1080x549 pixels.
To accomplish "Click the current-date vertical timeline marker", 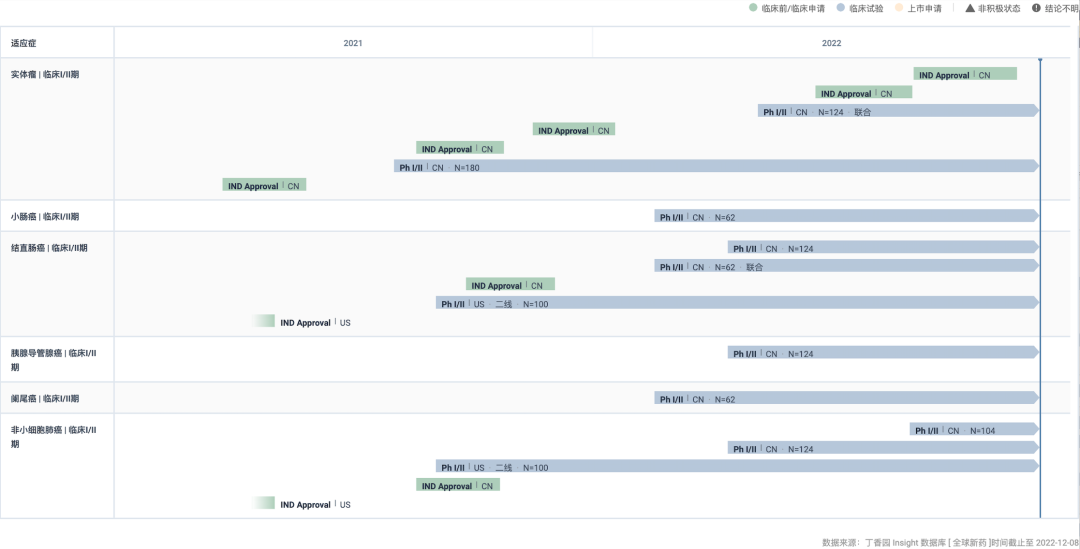I will click(1040, 288).
